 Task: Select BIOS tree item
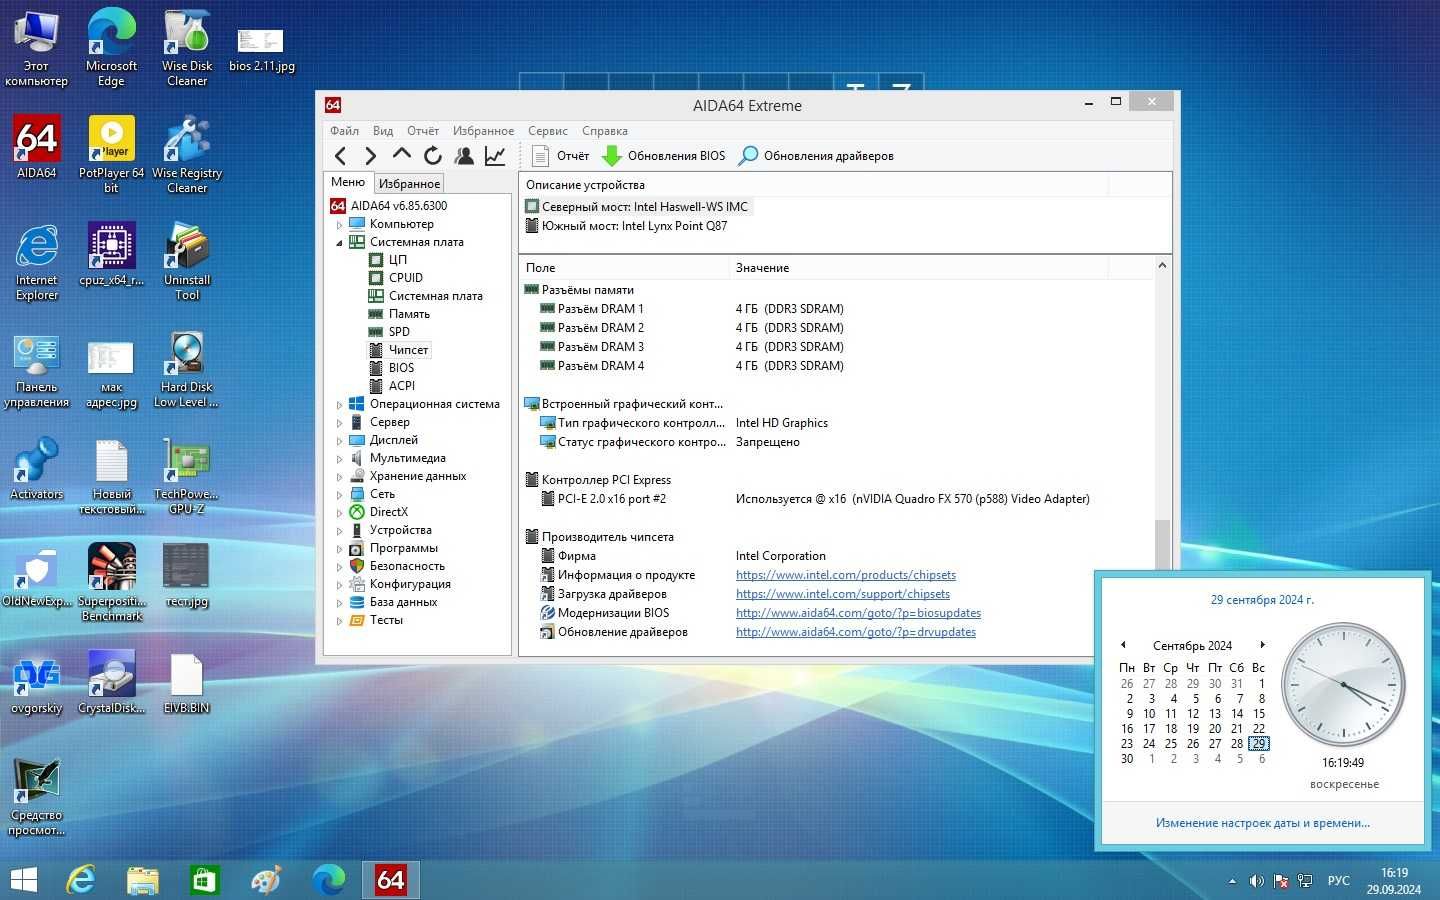pos(401,367)
